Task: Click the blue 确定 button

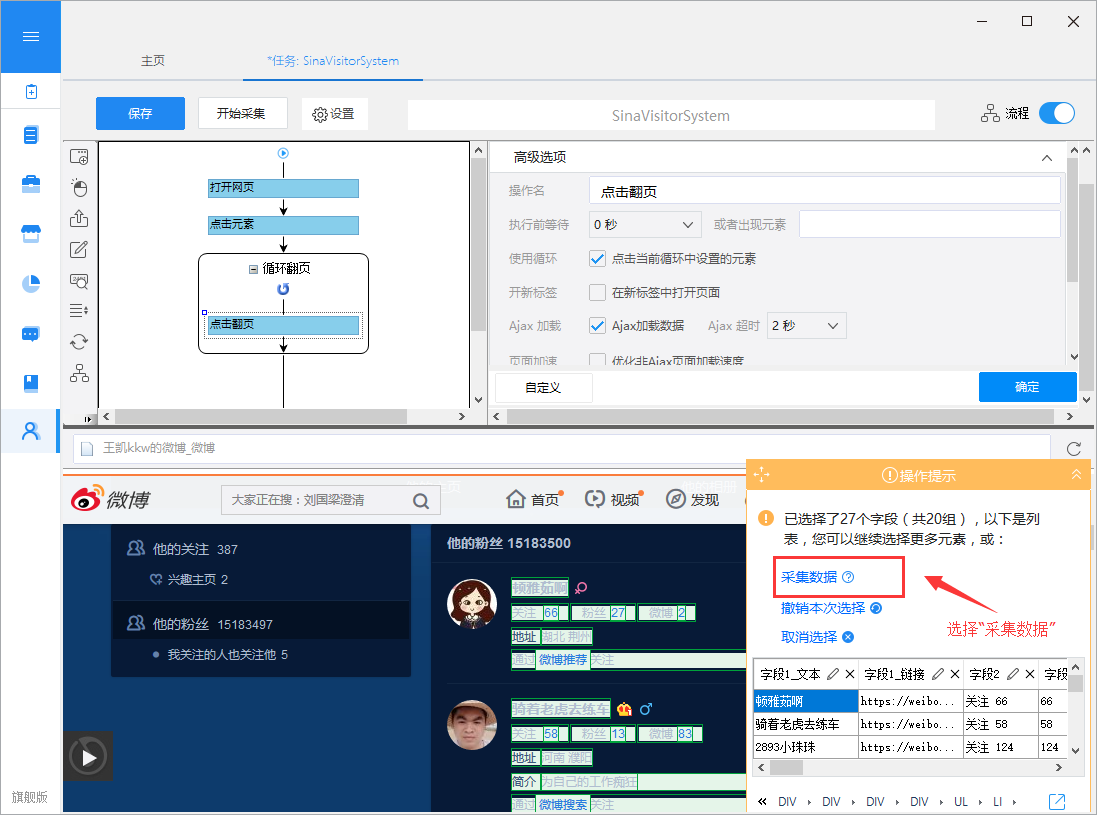Action: click(1027, 387)
